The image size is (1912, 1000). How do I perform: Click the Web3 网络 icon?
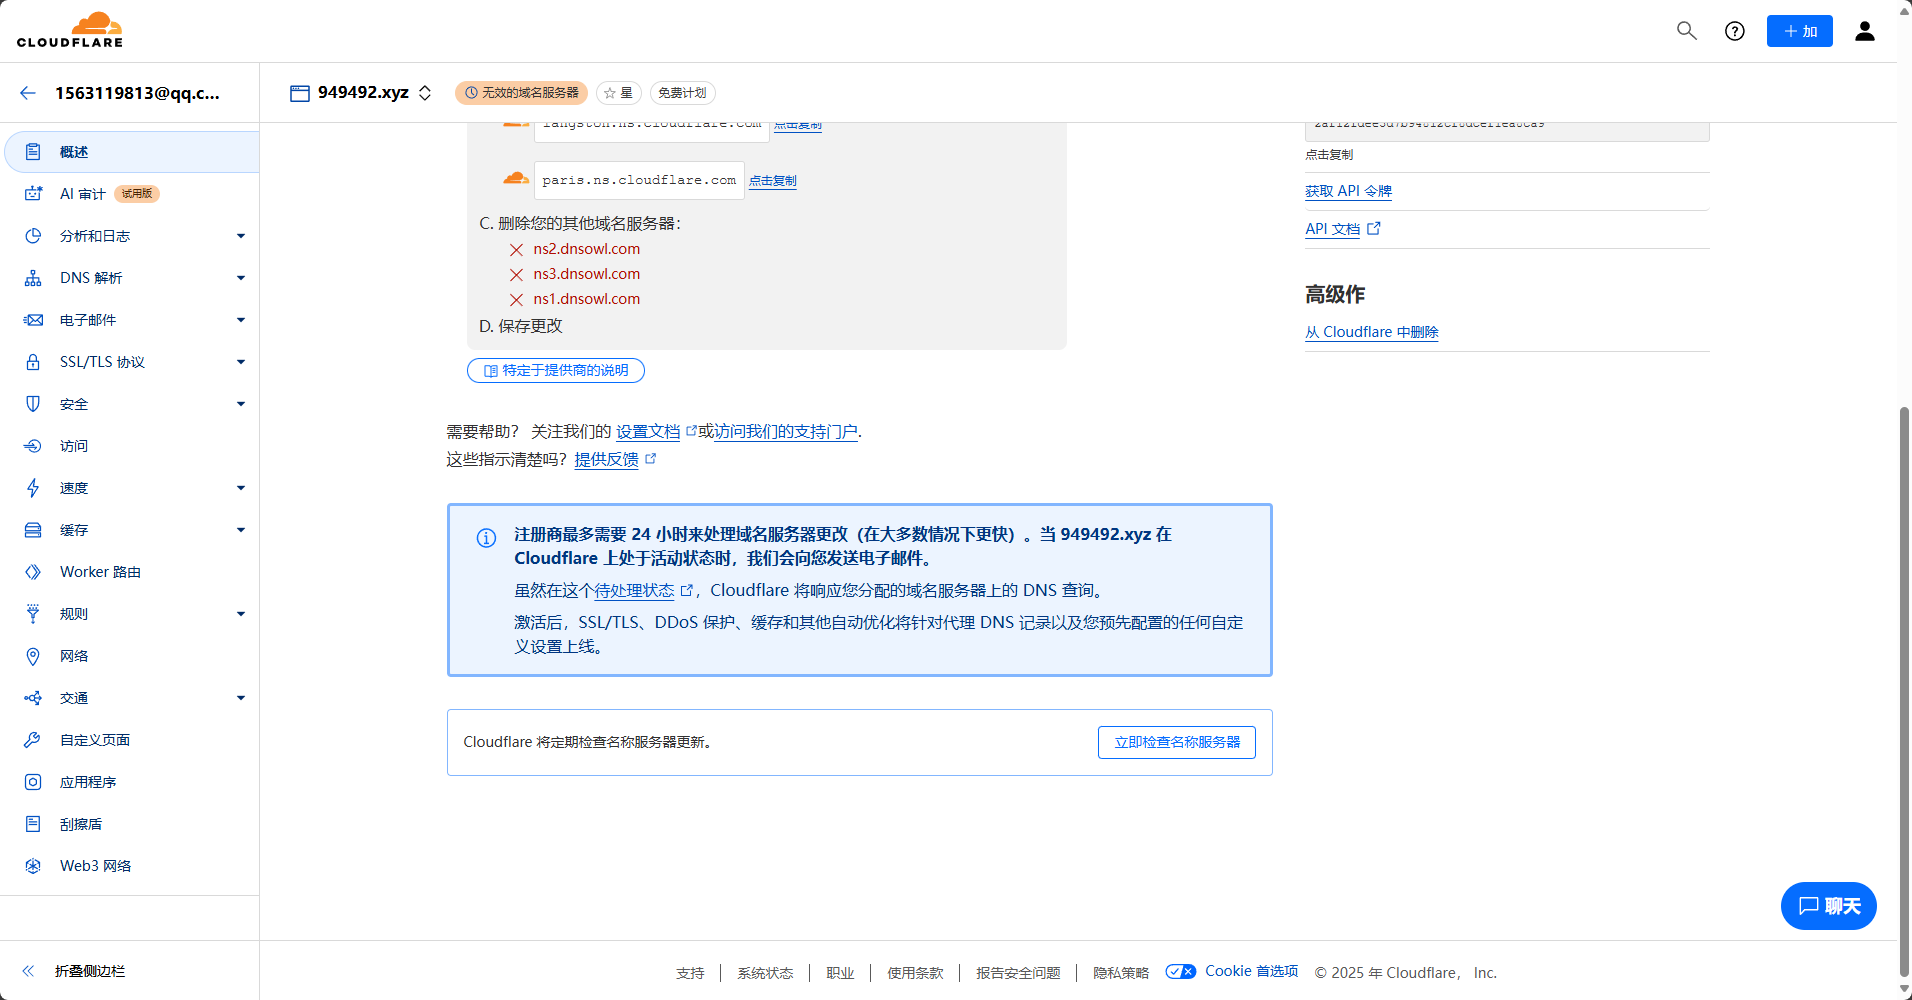33,866
